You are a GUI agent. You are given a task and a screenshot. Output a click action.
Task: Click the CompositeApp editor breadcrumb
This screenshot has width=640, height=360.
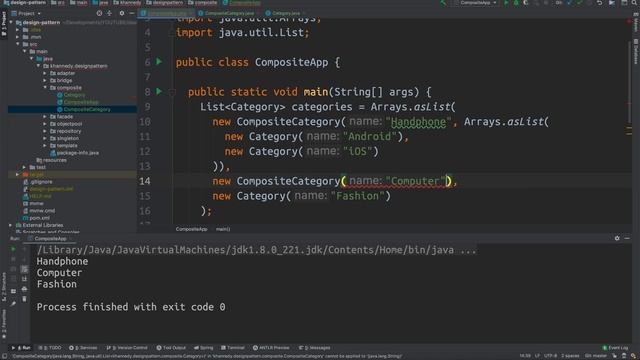191,229
